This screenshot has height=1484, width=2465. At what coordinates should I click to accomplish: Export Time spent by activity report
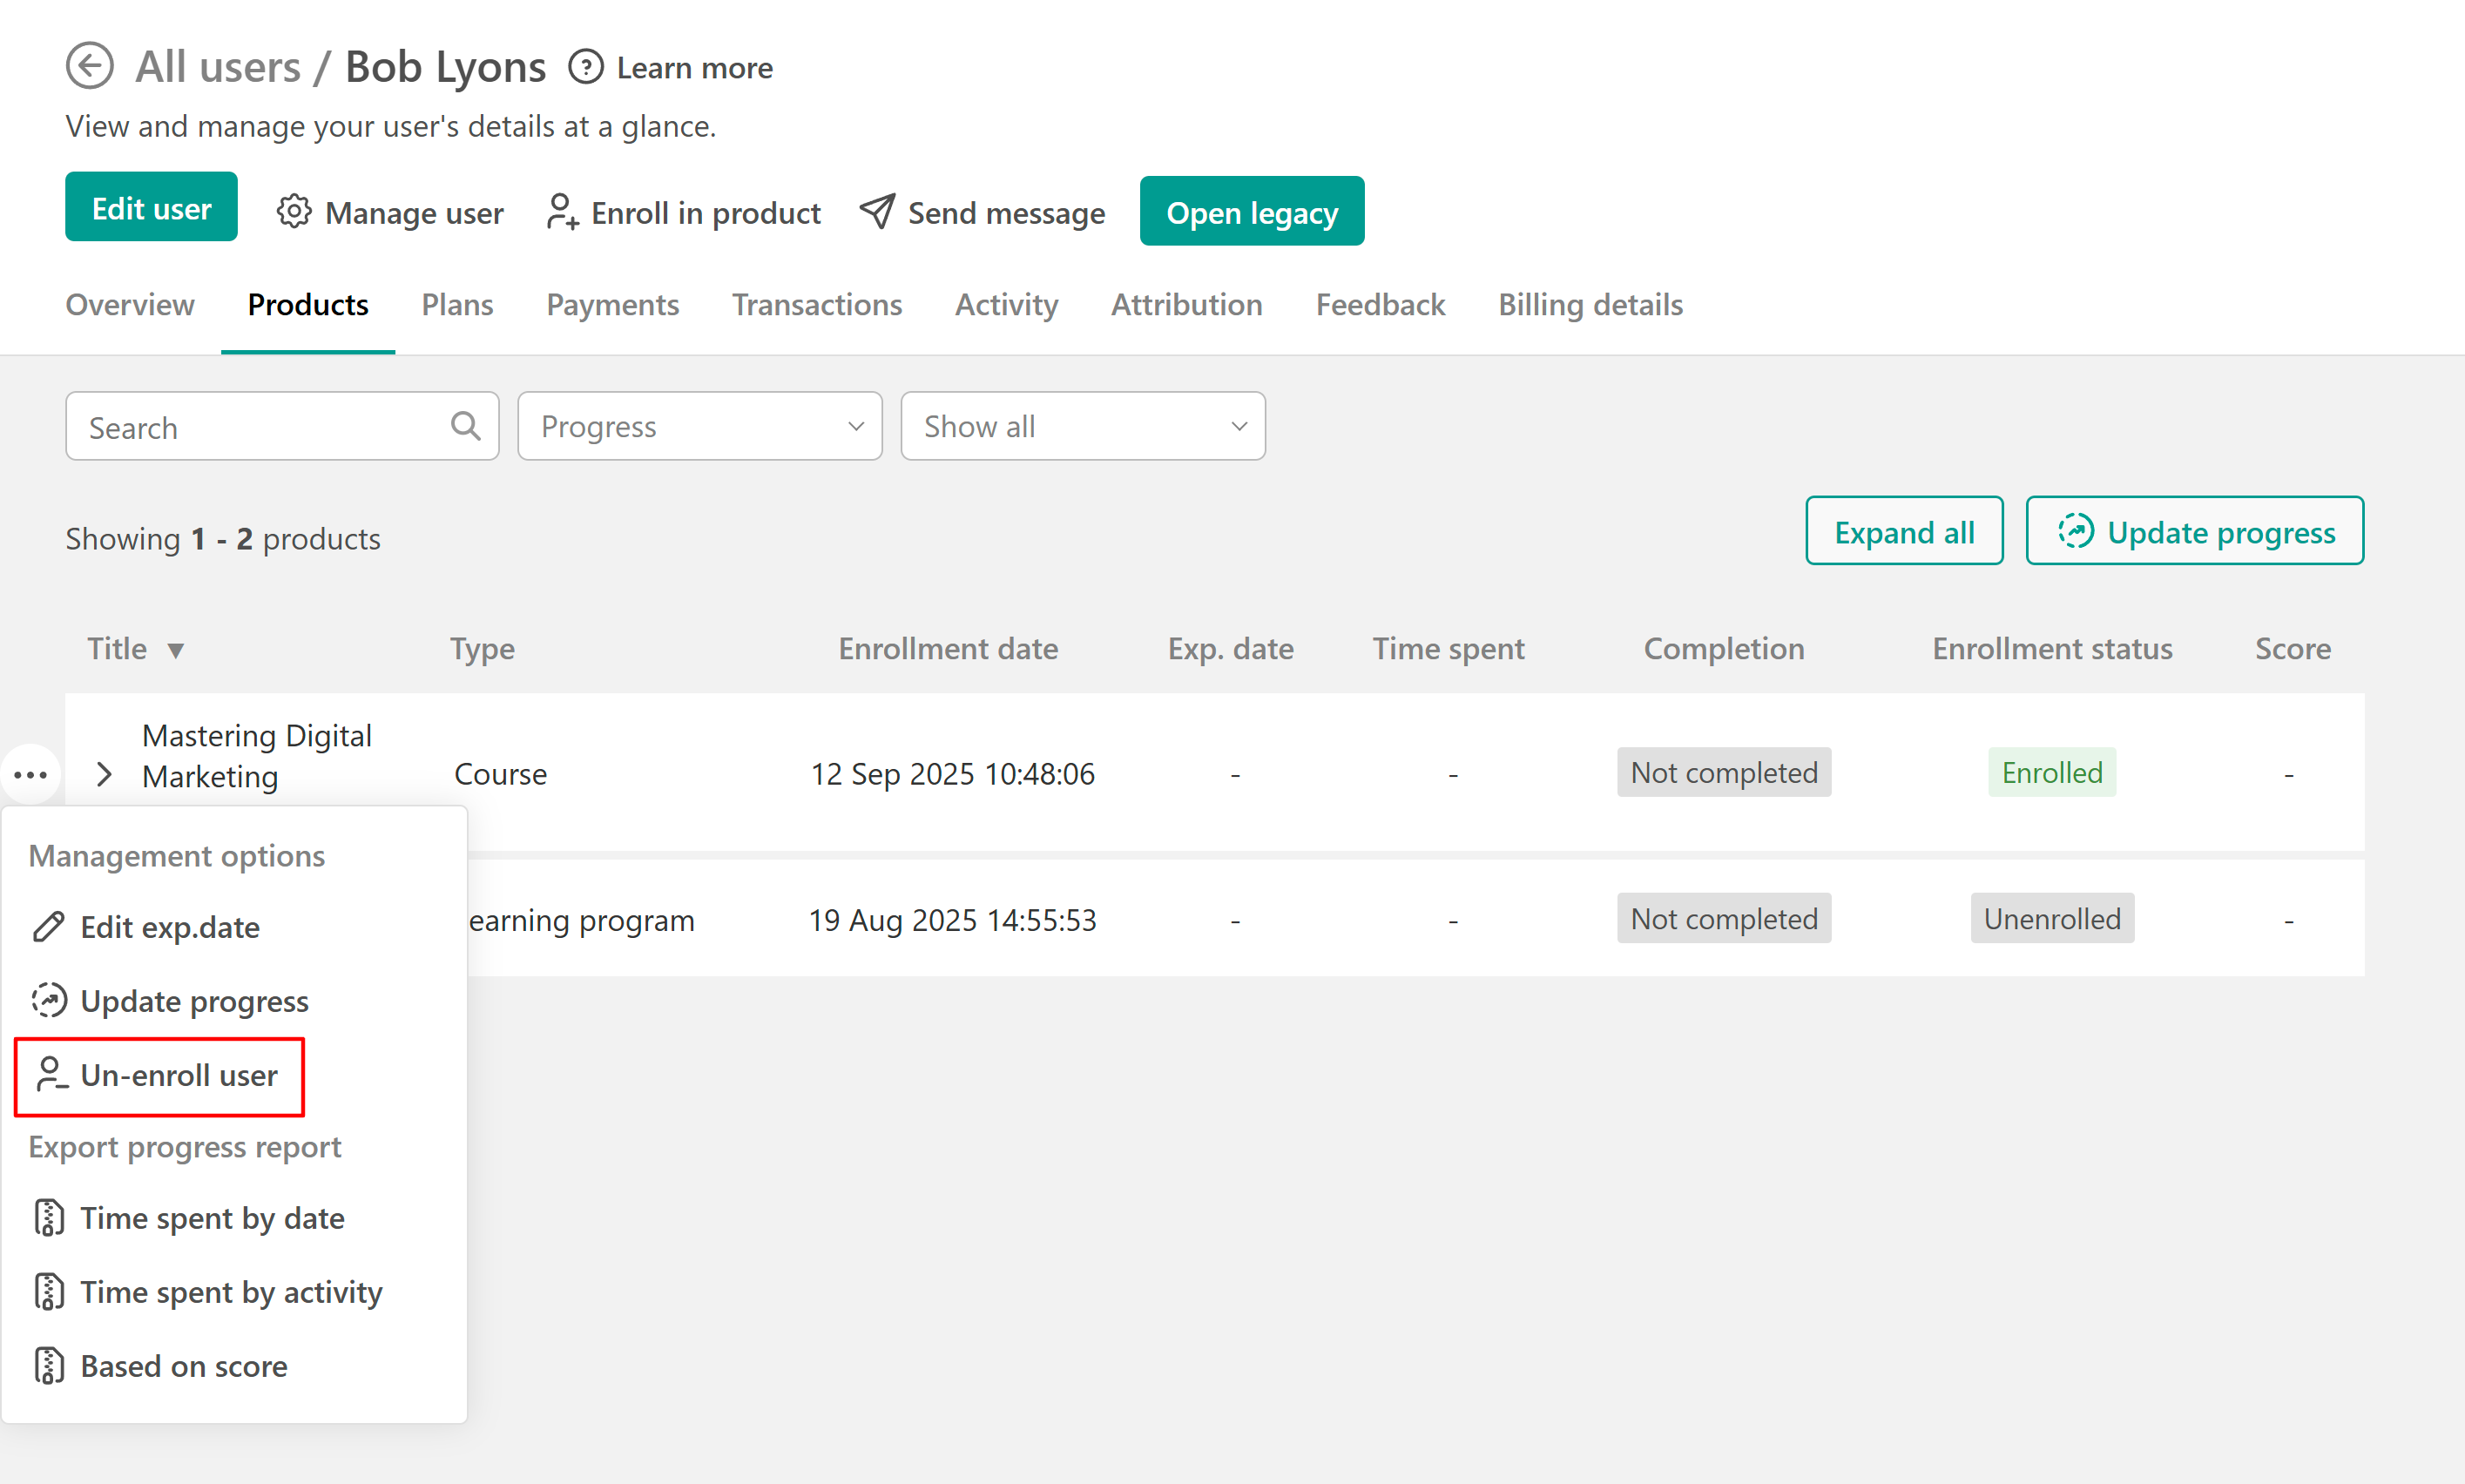tap(231, 1292)
